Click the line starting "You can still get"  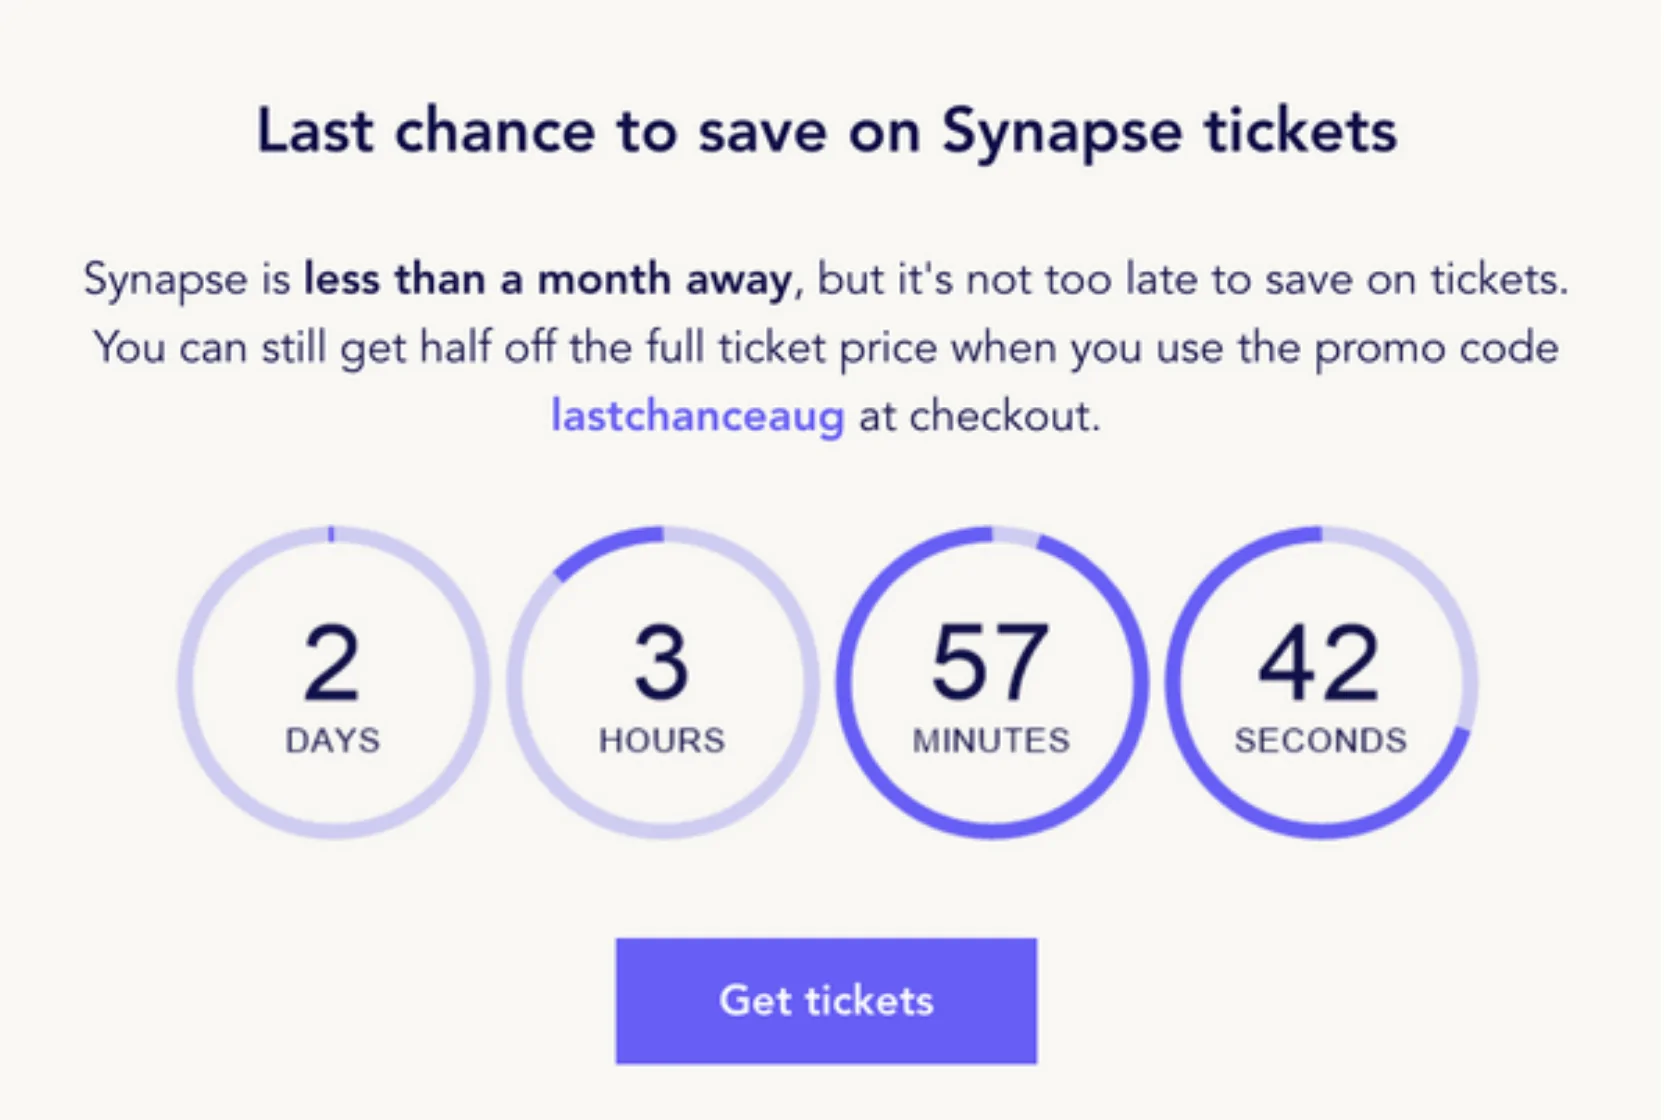coord(826,348)
